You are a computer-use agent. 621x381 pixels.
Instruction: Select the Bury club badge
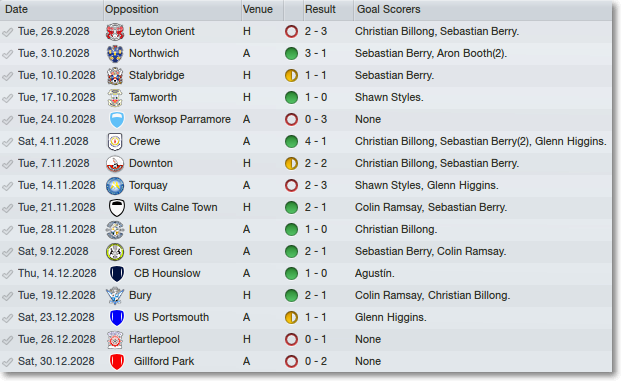(115, 296)
